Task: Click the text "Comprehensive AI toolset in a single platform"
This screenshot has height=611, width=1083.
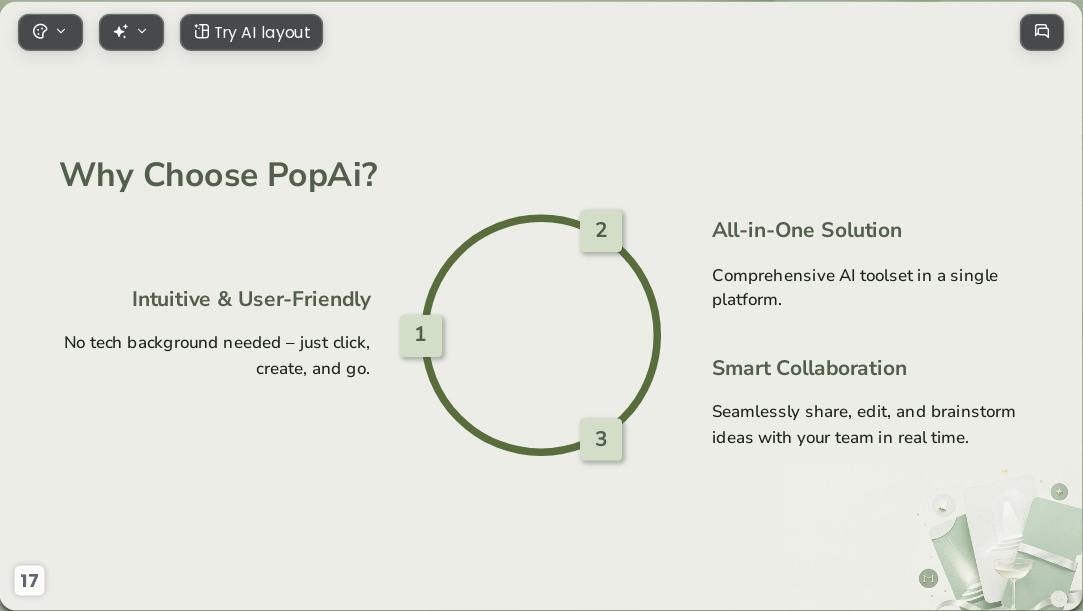Action: point(855,287)
